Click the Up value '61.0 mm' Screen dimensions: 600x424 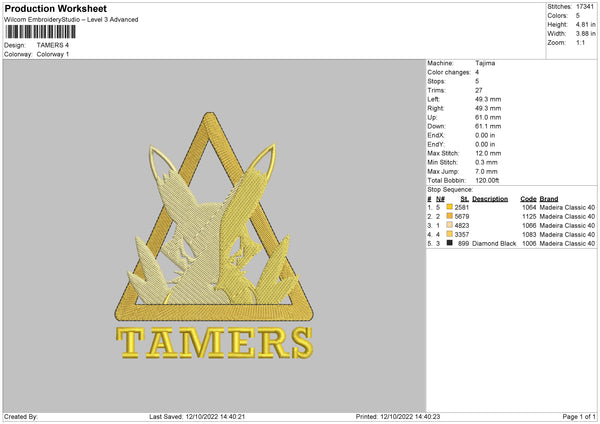(488, 117)
